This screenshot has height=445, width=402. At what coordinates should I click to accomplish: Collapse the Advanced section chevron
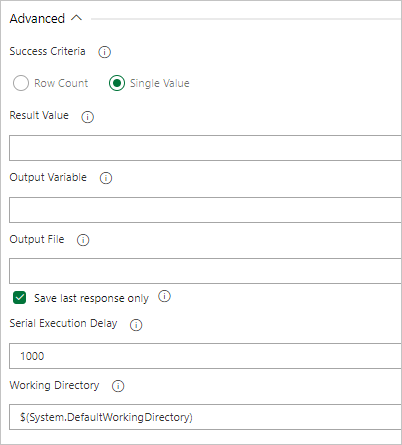click(76, 18)
